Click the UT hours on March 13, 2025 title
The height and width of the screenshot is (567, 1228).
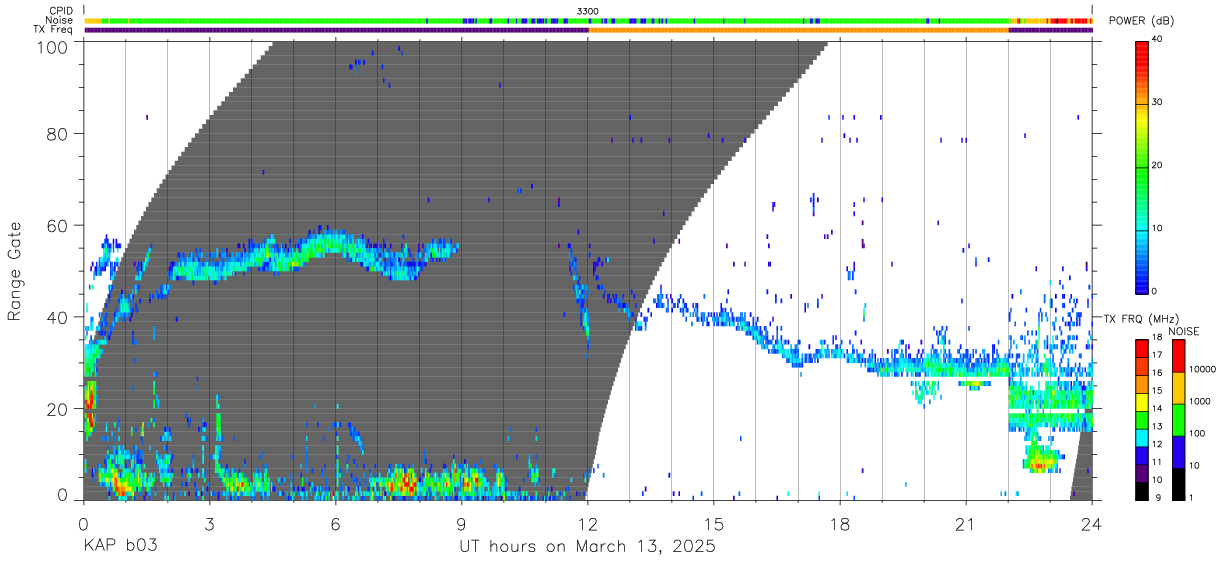(x=587, y=547)
